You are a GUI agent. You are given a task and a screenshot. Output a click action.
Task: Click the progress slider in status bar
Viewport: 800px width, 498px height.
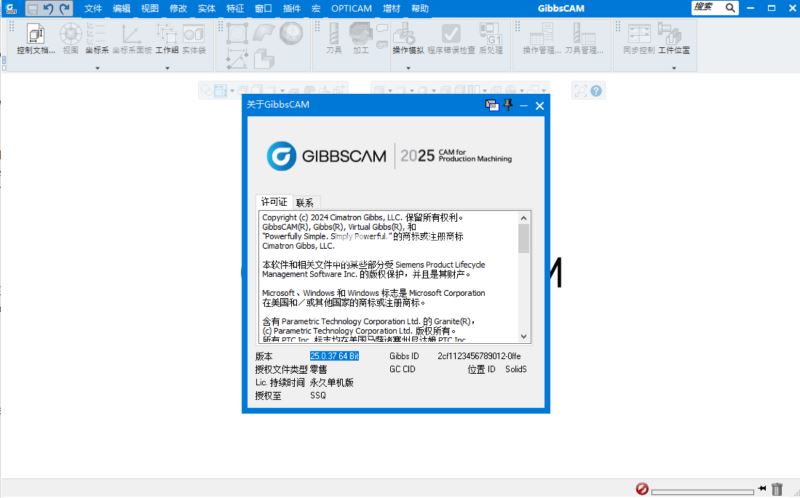click(703, 491)
